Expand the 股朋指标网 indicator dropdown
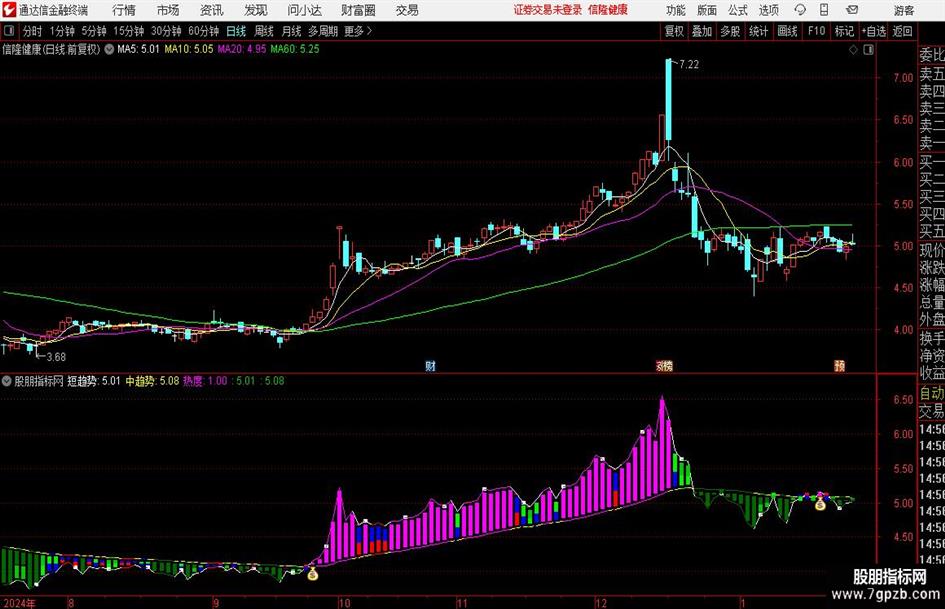The height and width of the screenshot is (609, 945). tap(7, 381)
